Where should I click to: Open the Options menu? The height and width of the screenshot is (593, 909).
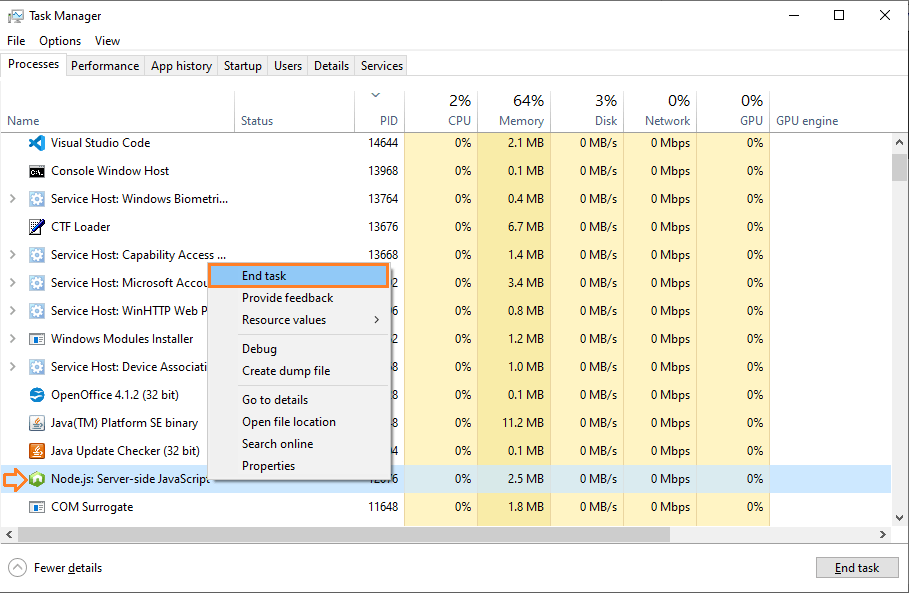(60, 41)
